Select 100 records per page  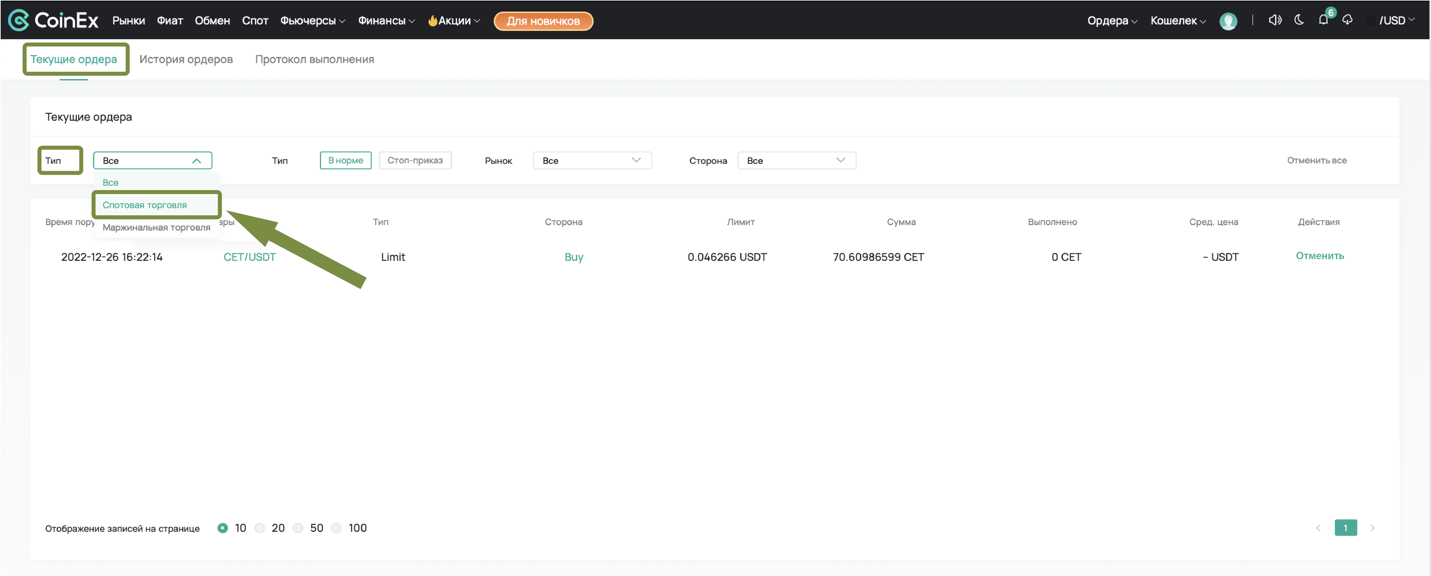point(337,528)
